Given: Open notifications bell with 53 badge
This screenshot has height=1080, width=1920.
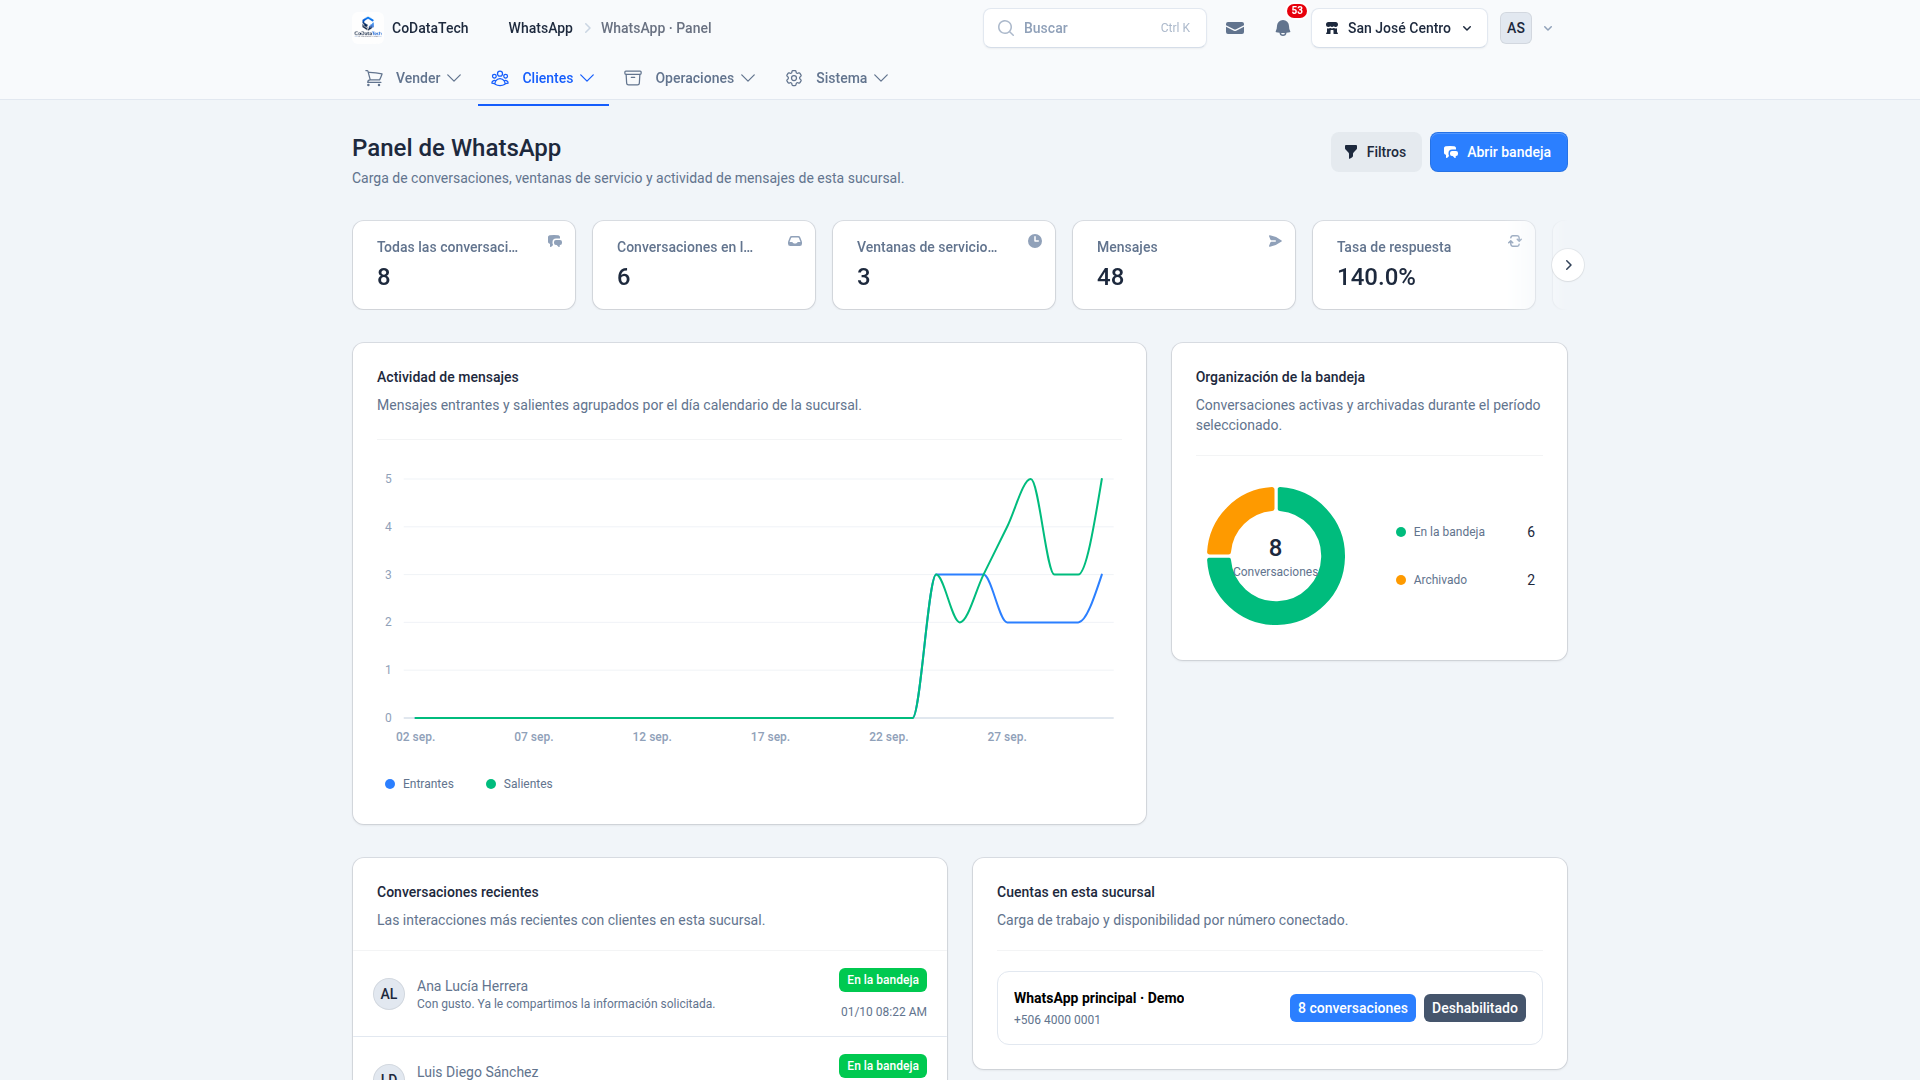Looking at the screenshot, I should [1283, 28].
